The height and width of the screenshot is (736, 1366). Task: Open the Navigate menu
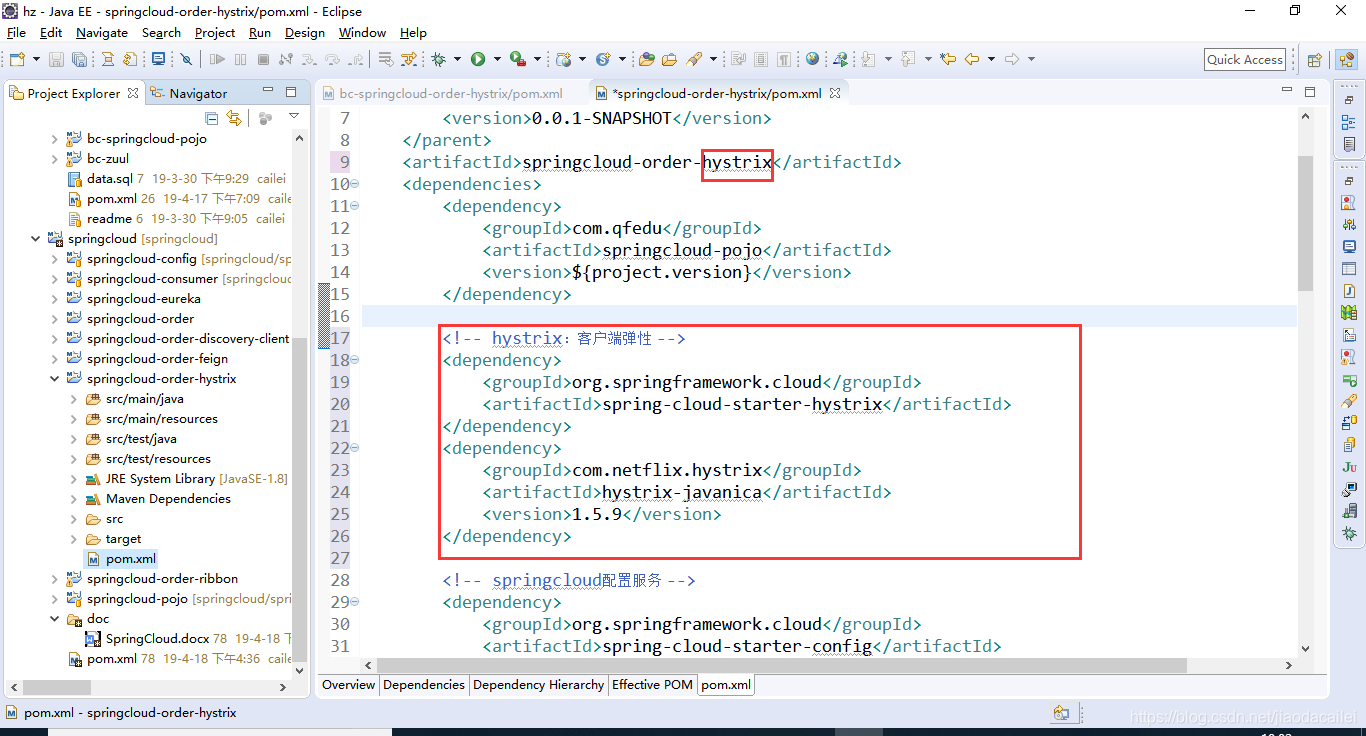[x=101, y=32]
